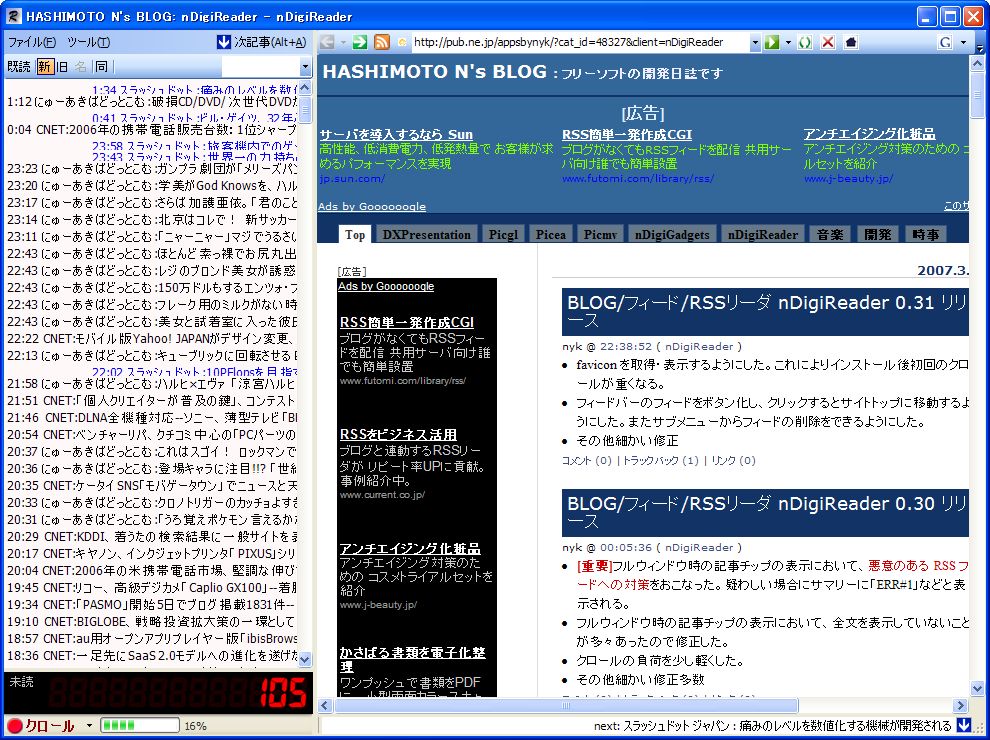The height and width of the screenshot is (740, 990).
Task: Select the 19:34 CNET PASMO article
Action: click(x=152, y=605)
